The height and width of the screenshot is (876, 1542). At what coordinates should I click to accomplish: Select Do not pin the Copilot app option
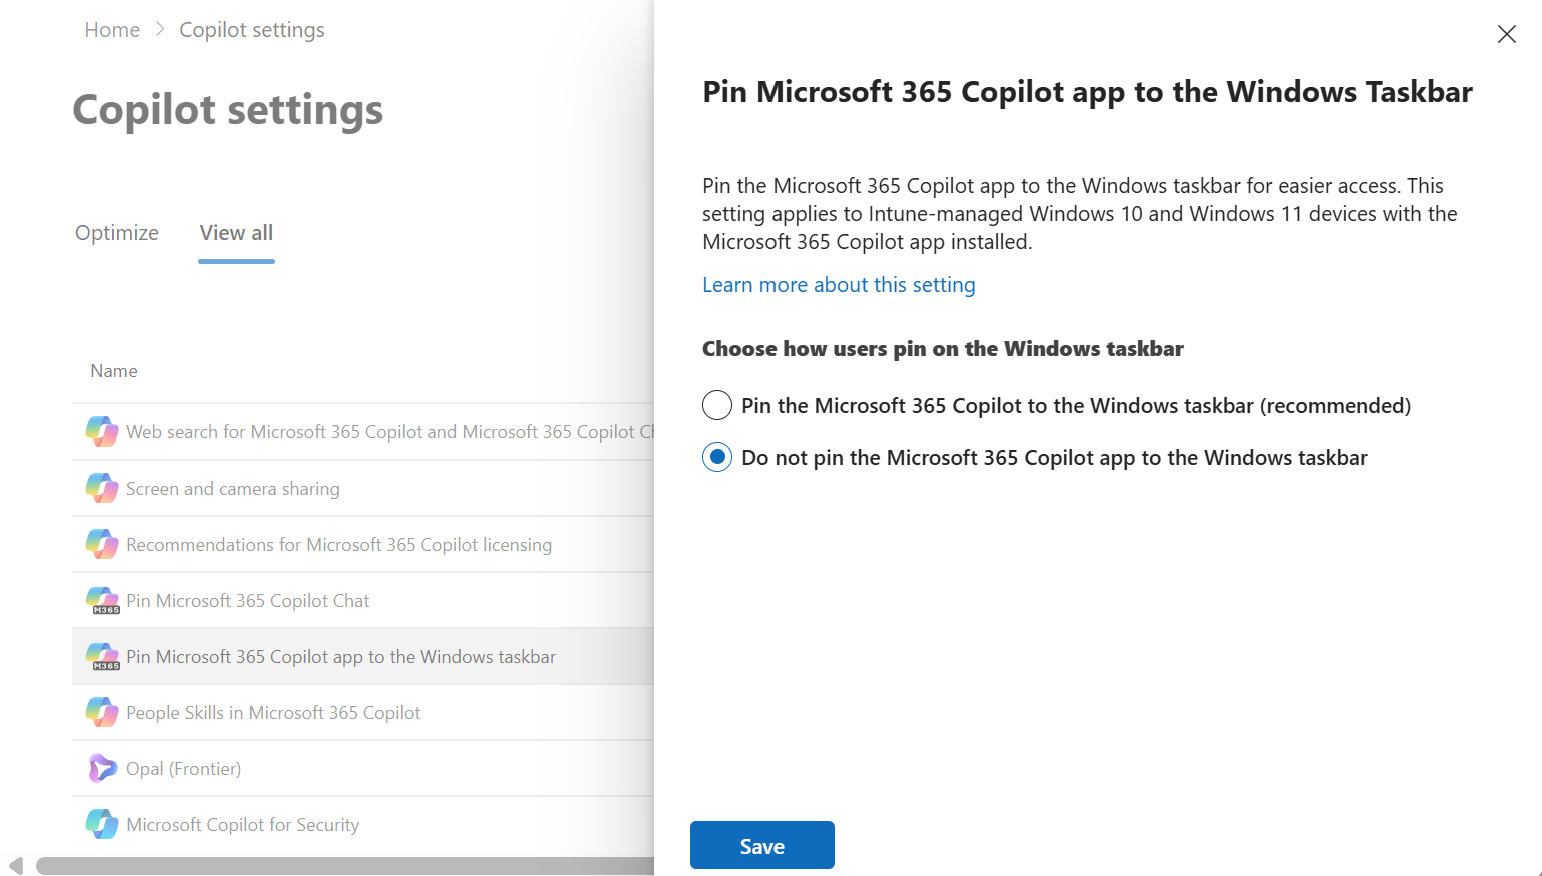click(717, 457)
